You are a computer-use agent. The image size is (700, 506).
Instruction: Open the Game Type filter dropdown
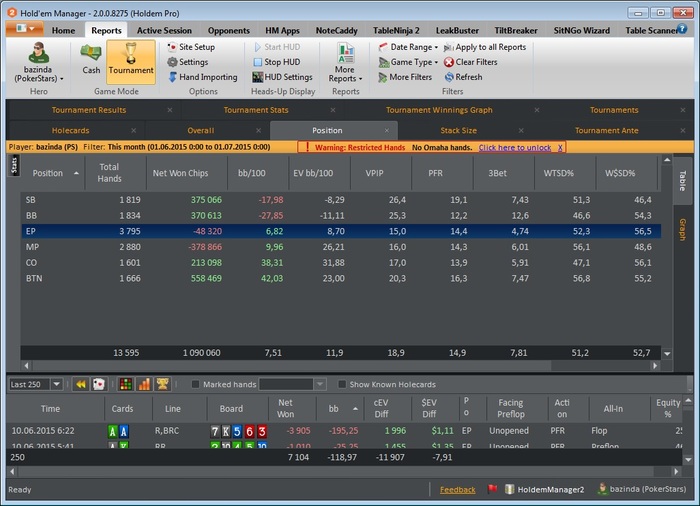[x=408, y=62]
